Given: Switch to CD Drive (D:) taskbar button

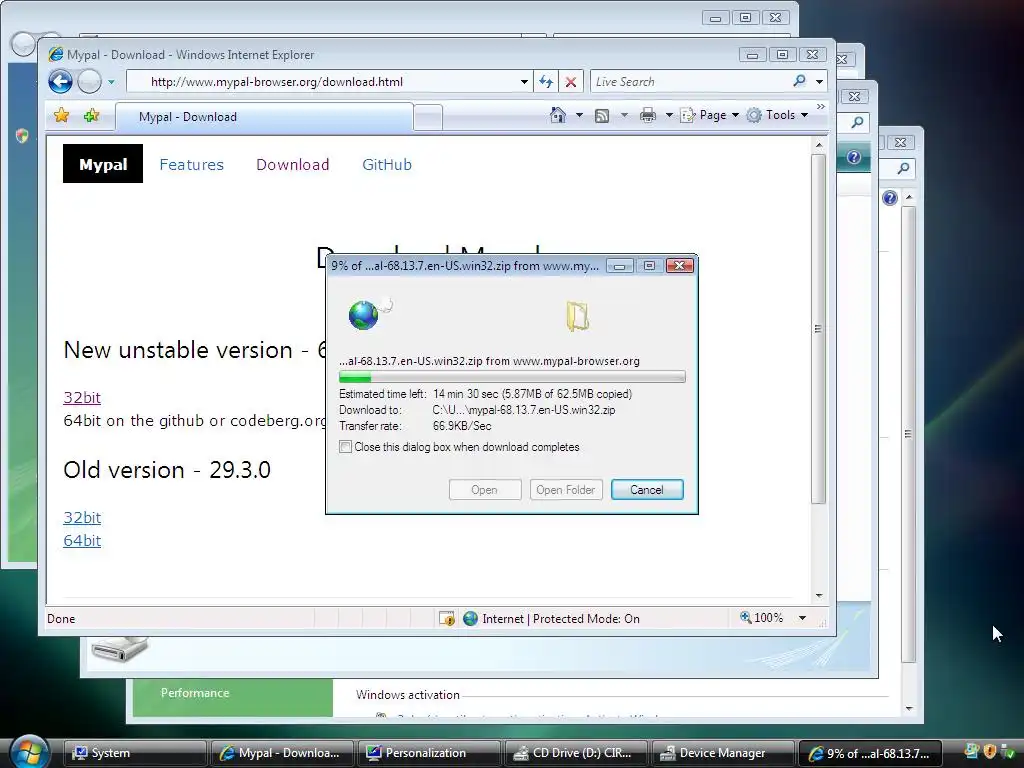Looking at the screenshot, I should coord(576,753).
